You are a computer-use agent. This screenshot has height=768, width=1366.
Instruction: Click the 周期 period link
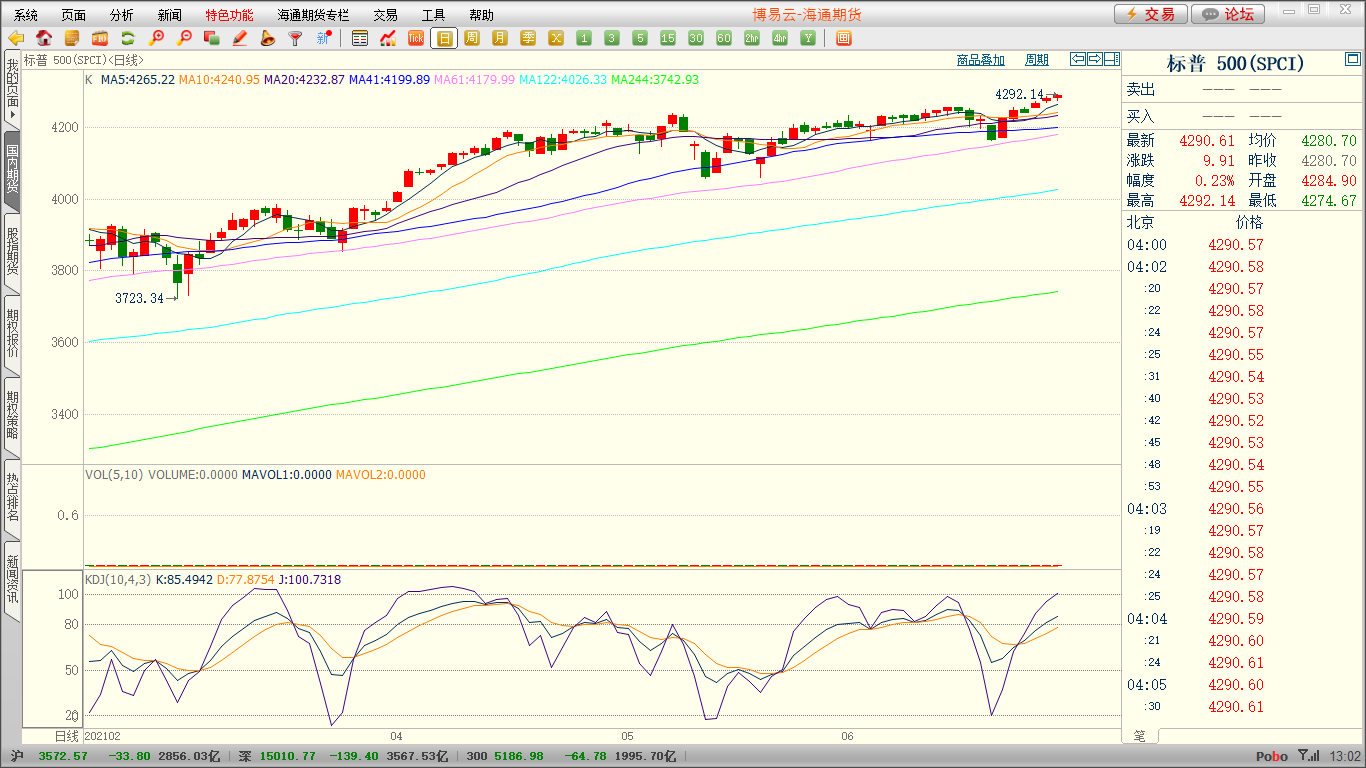[1037, 60]
